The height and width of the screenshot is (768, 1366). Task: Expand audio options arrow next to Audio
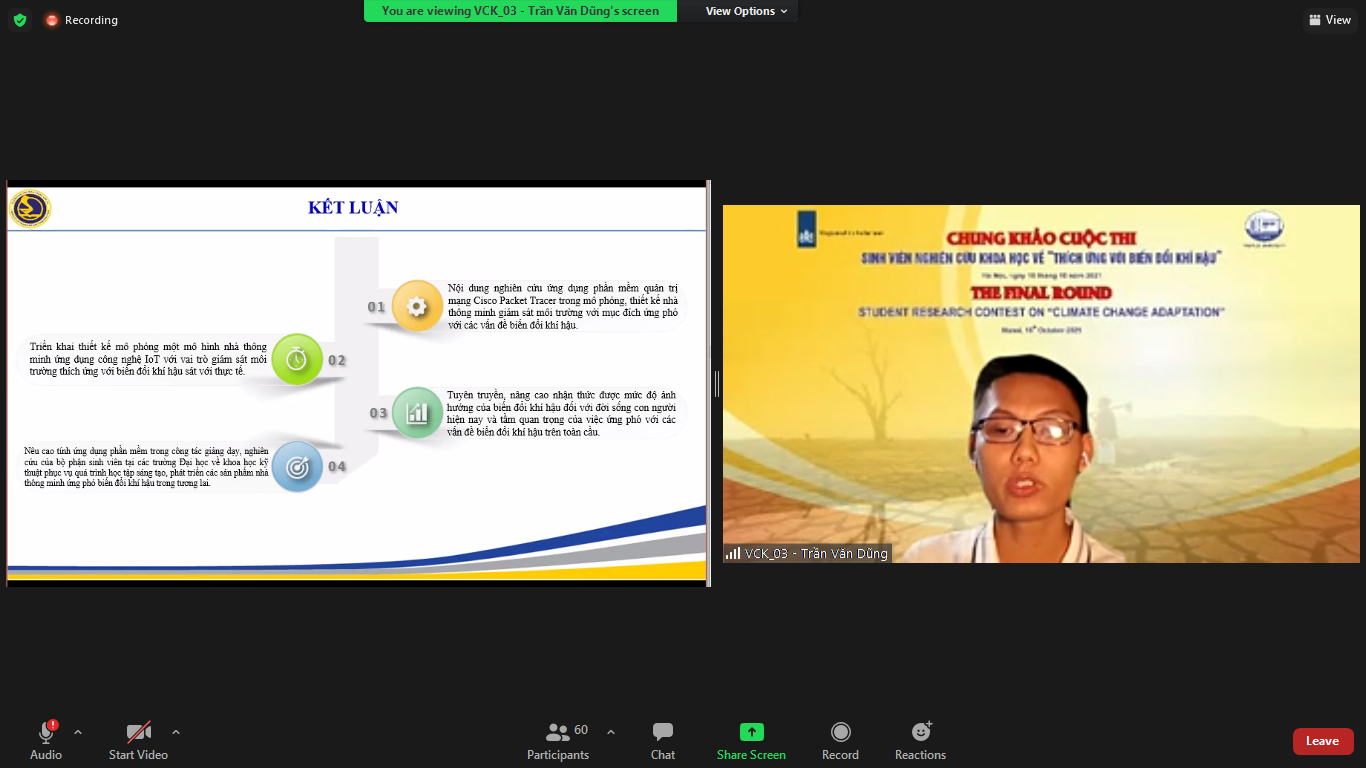78,732
